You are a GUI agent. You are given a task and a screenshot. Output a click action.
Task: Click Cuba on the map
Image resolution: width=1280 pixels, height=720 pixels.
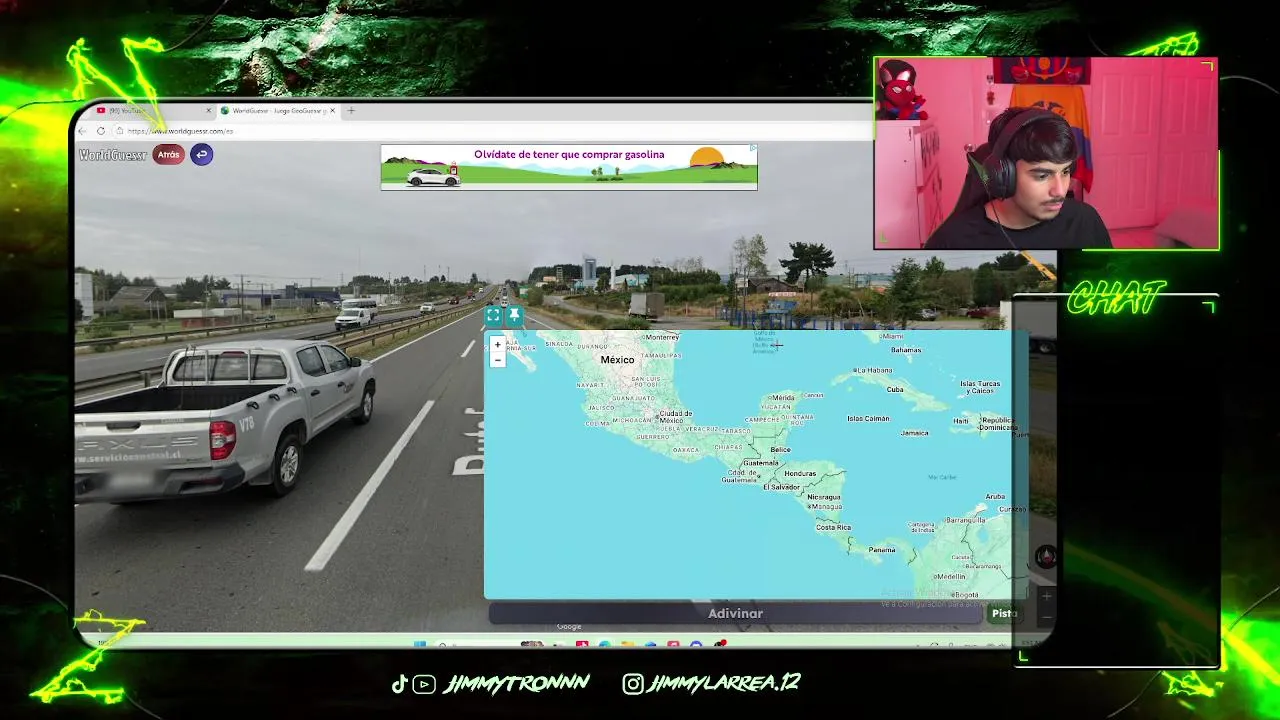895,389
